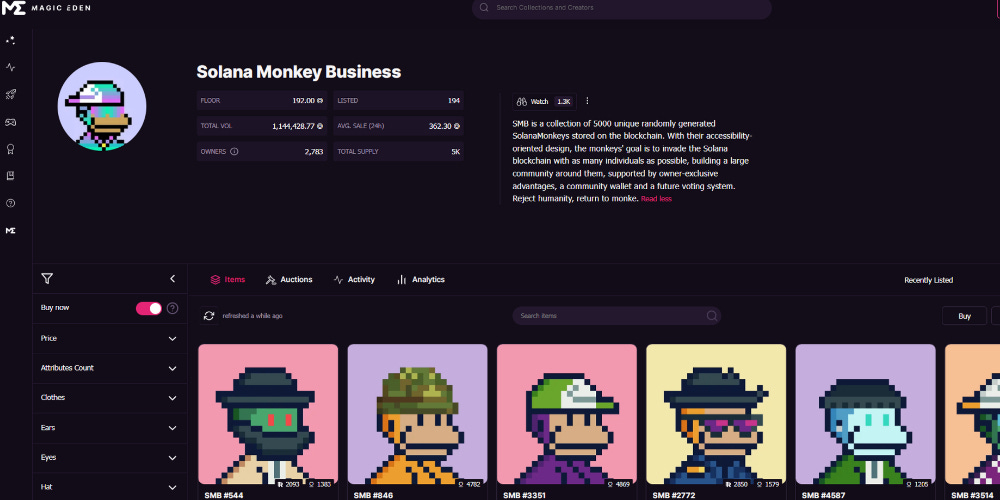The height and width of the screenshot is (500, 1000).
Task: Click rank badge 4782 on SMB #846
Action: (x=471, y=484)
